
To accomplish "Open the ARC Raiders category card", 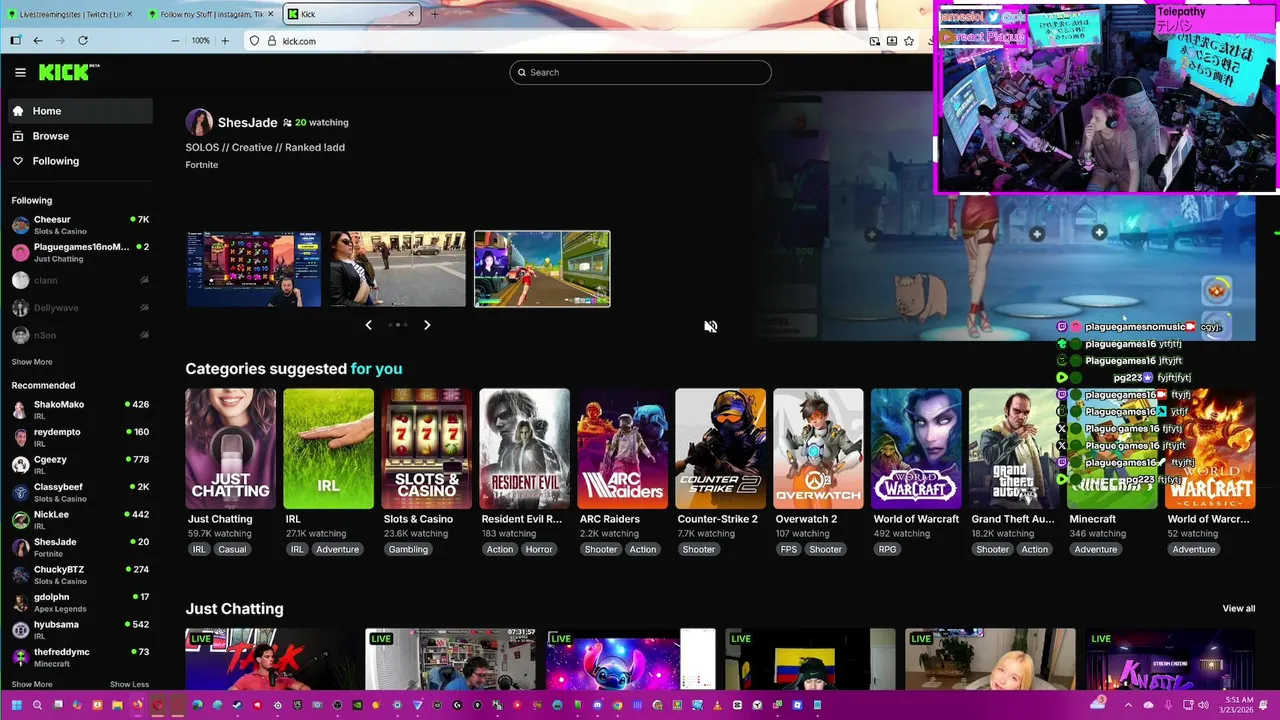I will (x=622, y=449).
